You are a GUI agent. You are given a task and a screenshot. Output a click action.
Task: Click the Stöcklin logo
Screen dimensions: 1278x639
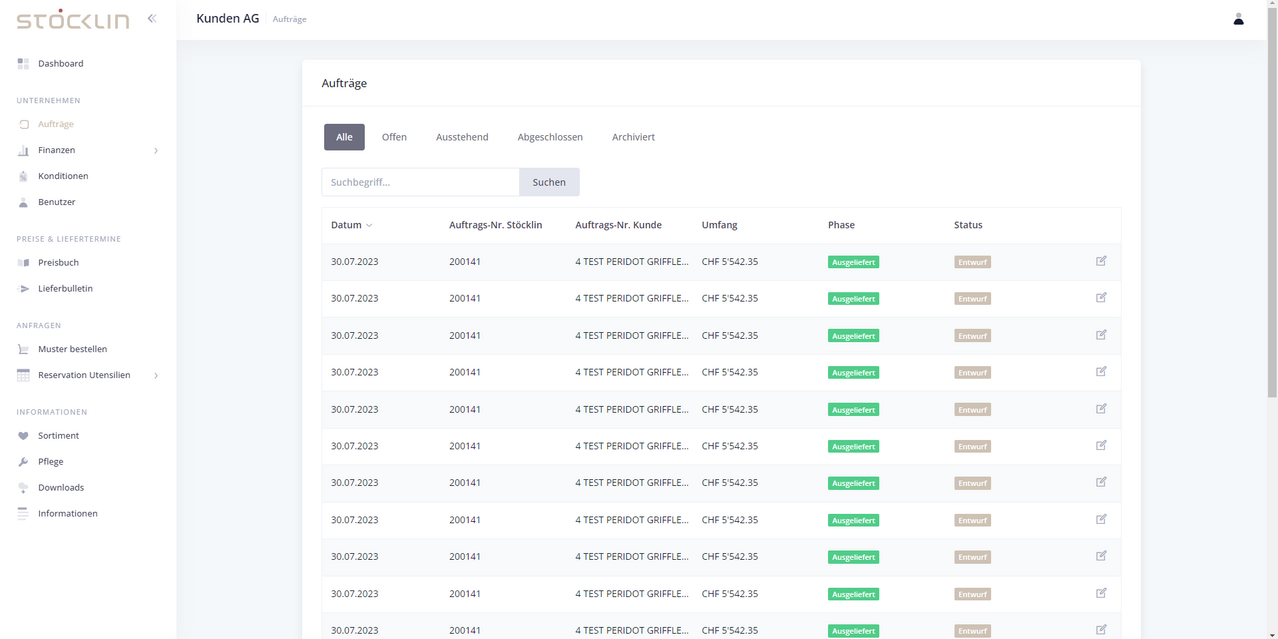click(x=72, y=18)
